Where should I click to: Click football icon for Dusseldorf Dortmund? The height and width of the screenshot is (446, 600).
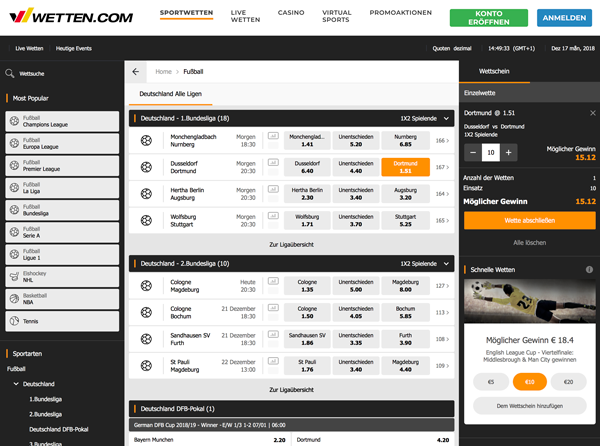point(146,167)
